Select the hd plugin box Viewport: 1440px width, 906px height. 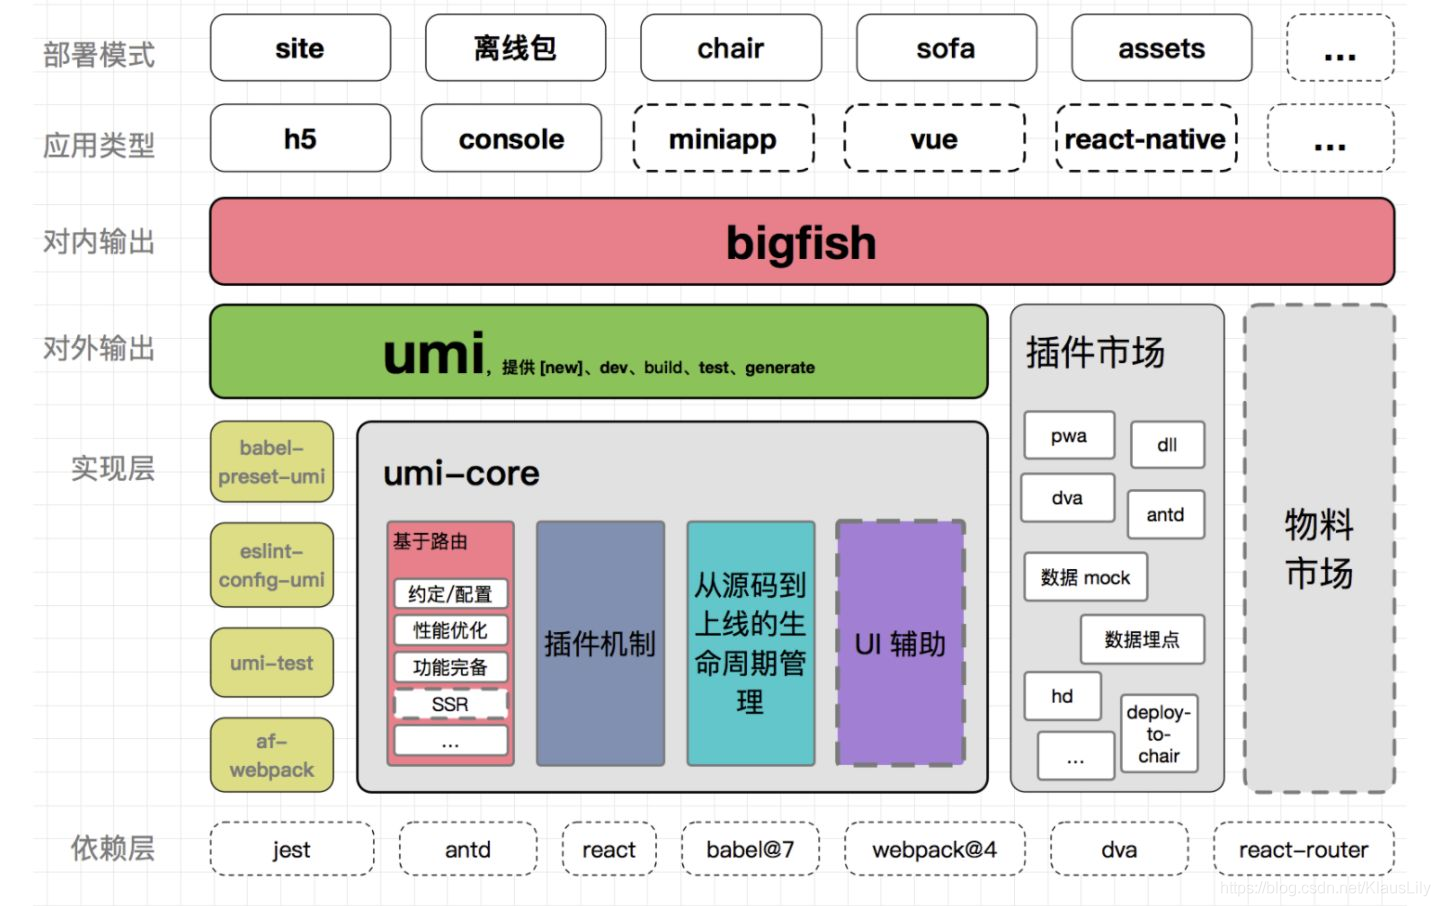click(1062, 696)
